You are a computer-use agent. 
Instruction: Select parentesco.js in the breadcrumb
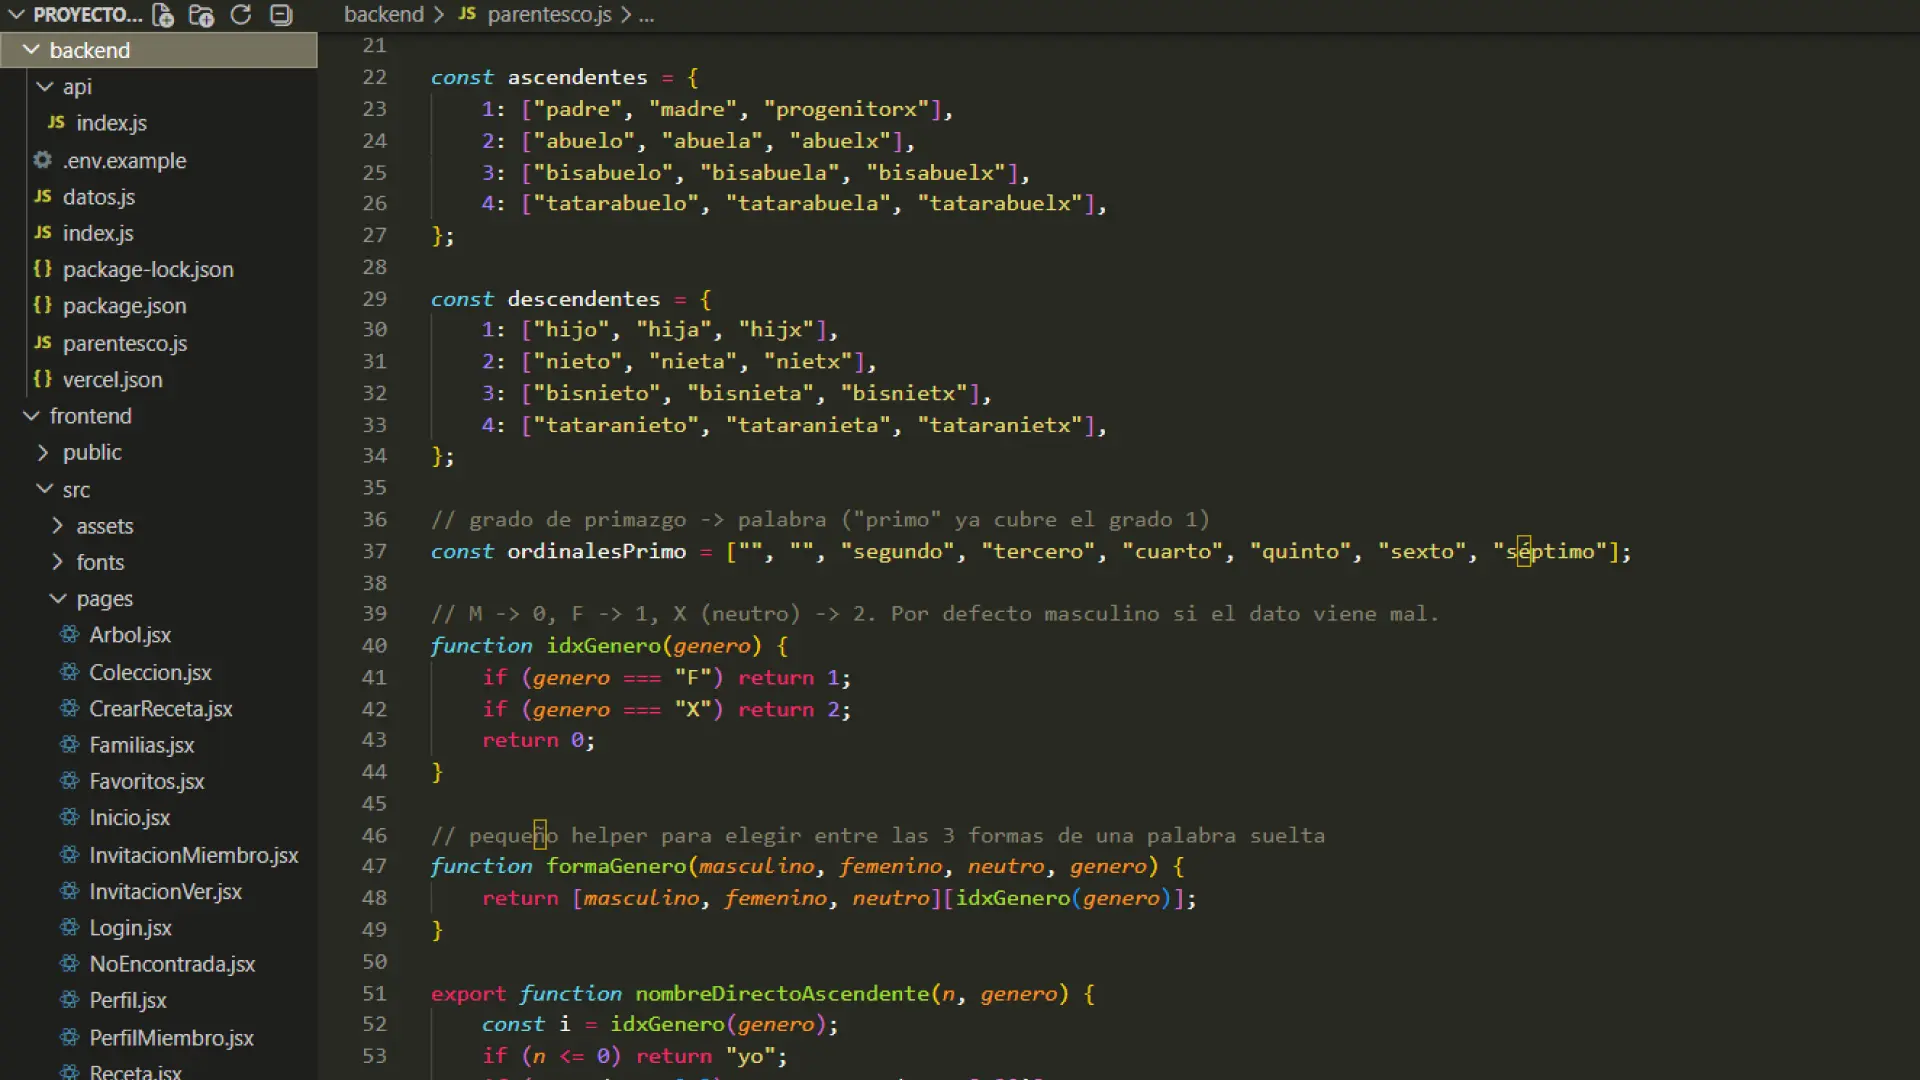click(549, 15)
